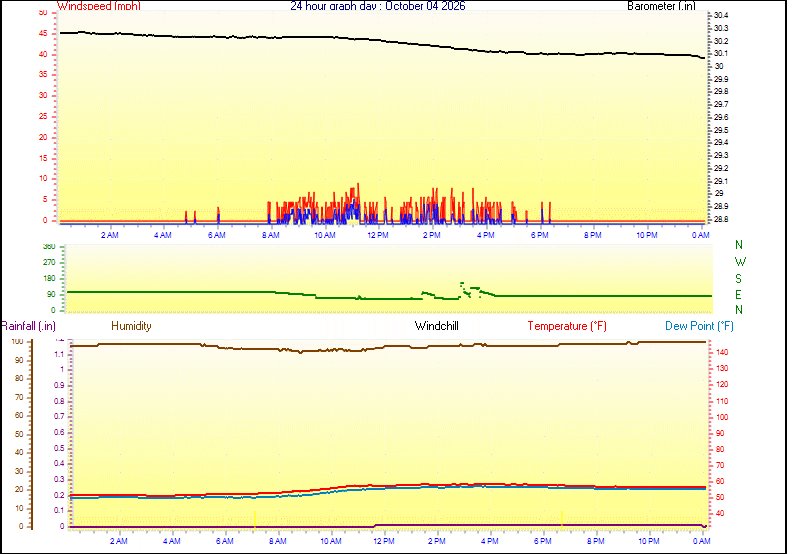Click the 6 PM label on wind graph
Image resolution: width=798 pixels, height=554 pixels.
(539, 235)
